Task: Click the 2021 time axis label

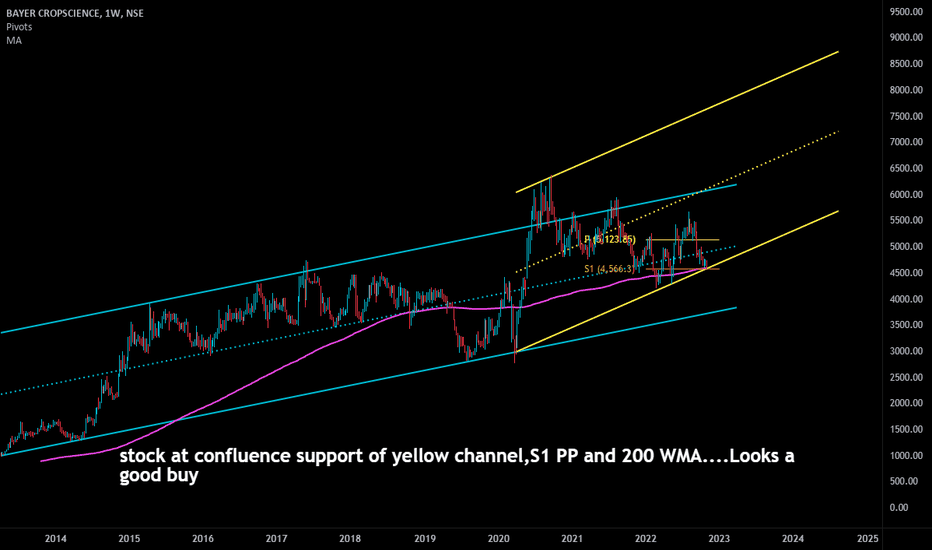Action: point(572,539)
